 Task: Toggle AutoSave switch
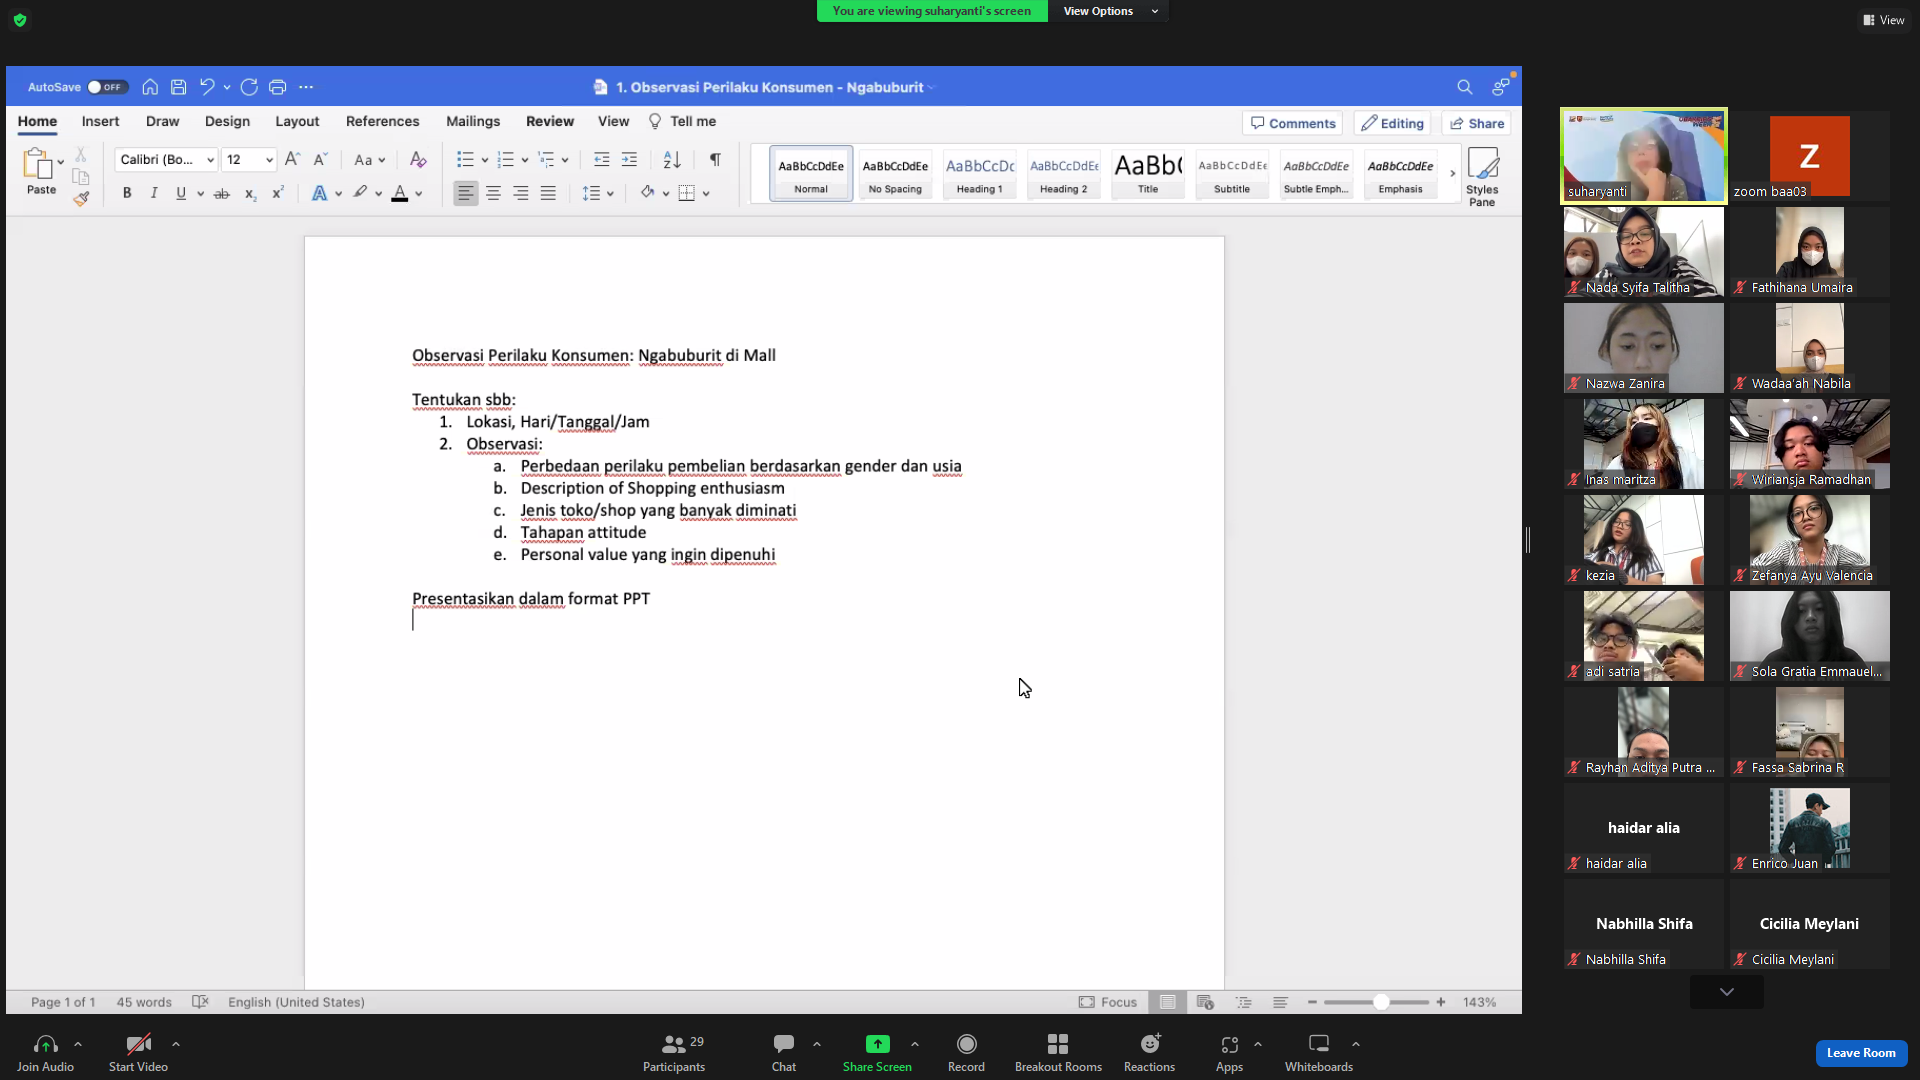coord(107,87)
